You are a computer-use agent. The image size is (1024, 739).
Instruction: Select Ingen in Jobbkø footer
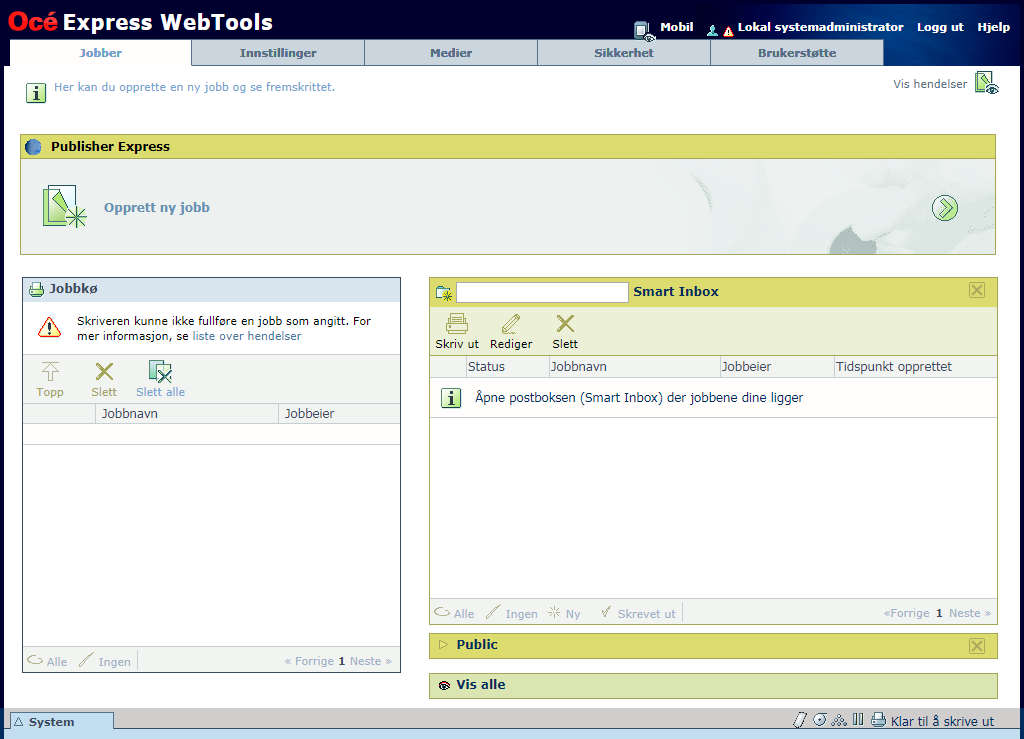[105, 661]
